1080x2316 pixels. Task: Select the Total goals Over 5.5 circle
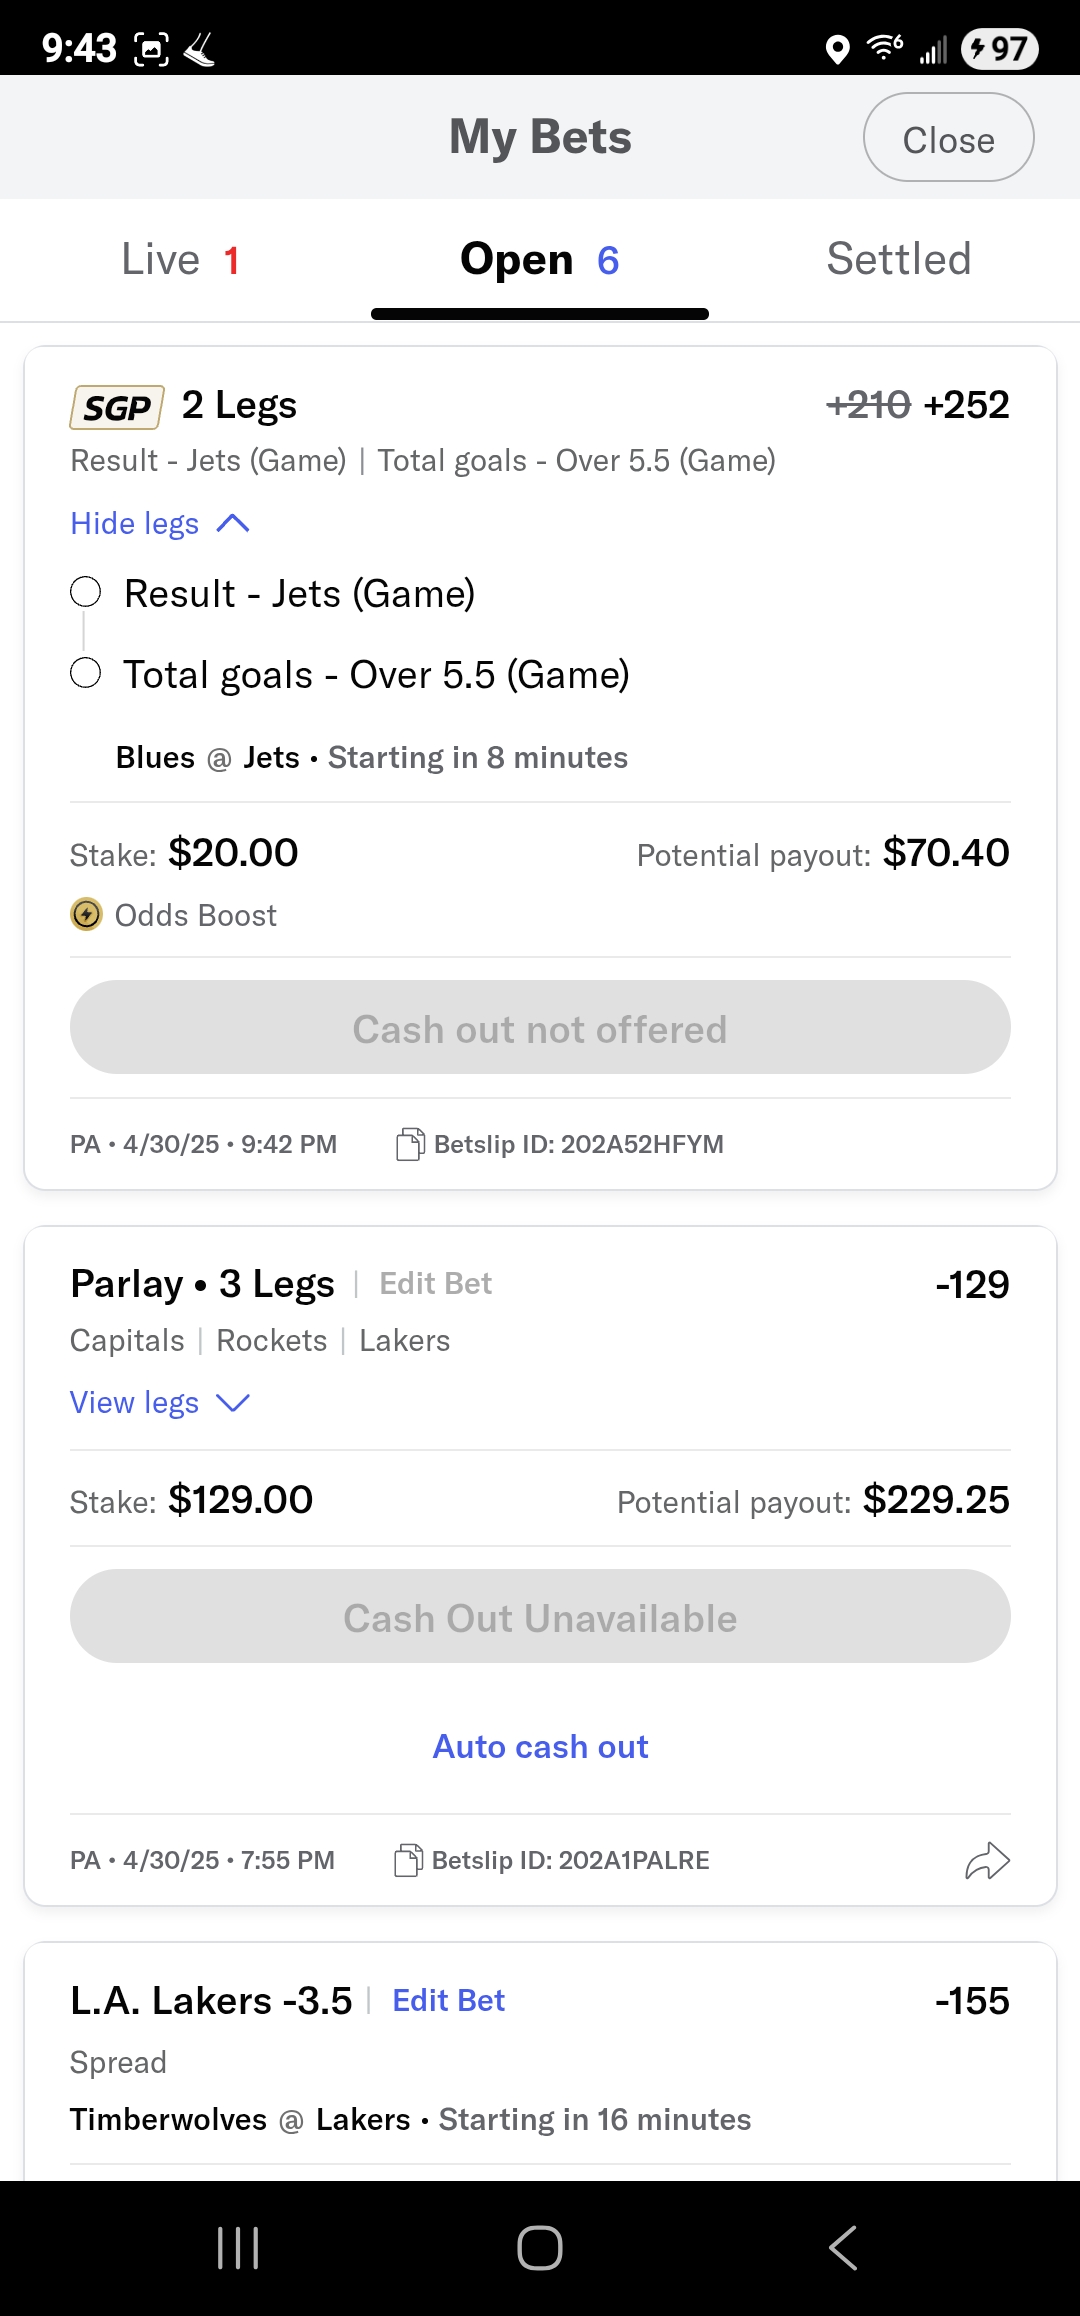pyautogui.click(x=86, y=673)
